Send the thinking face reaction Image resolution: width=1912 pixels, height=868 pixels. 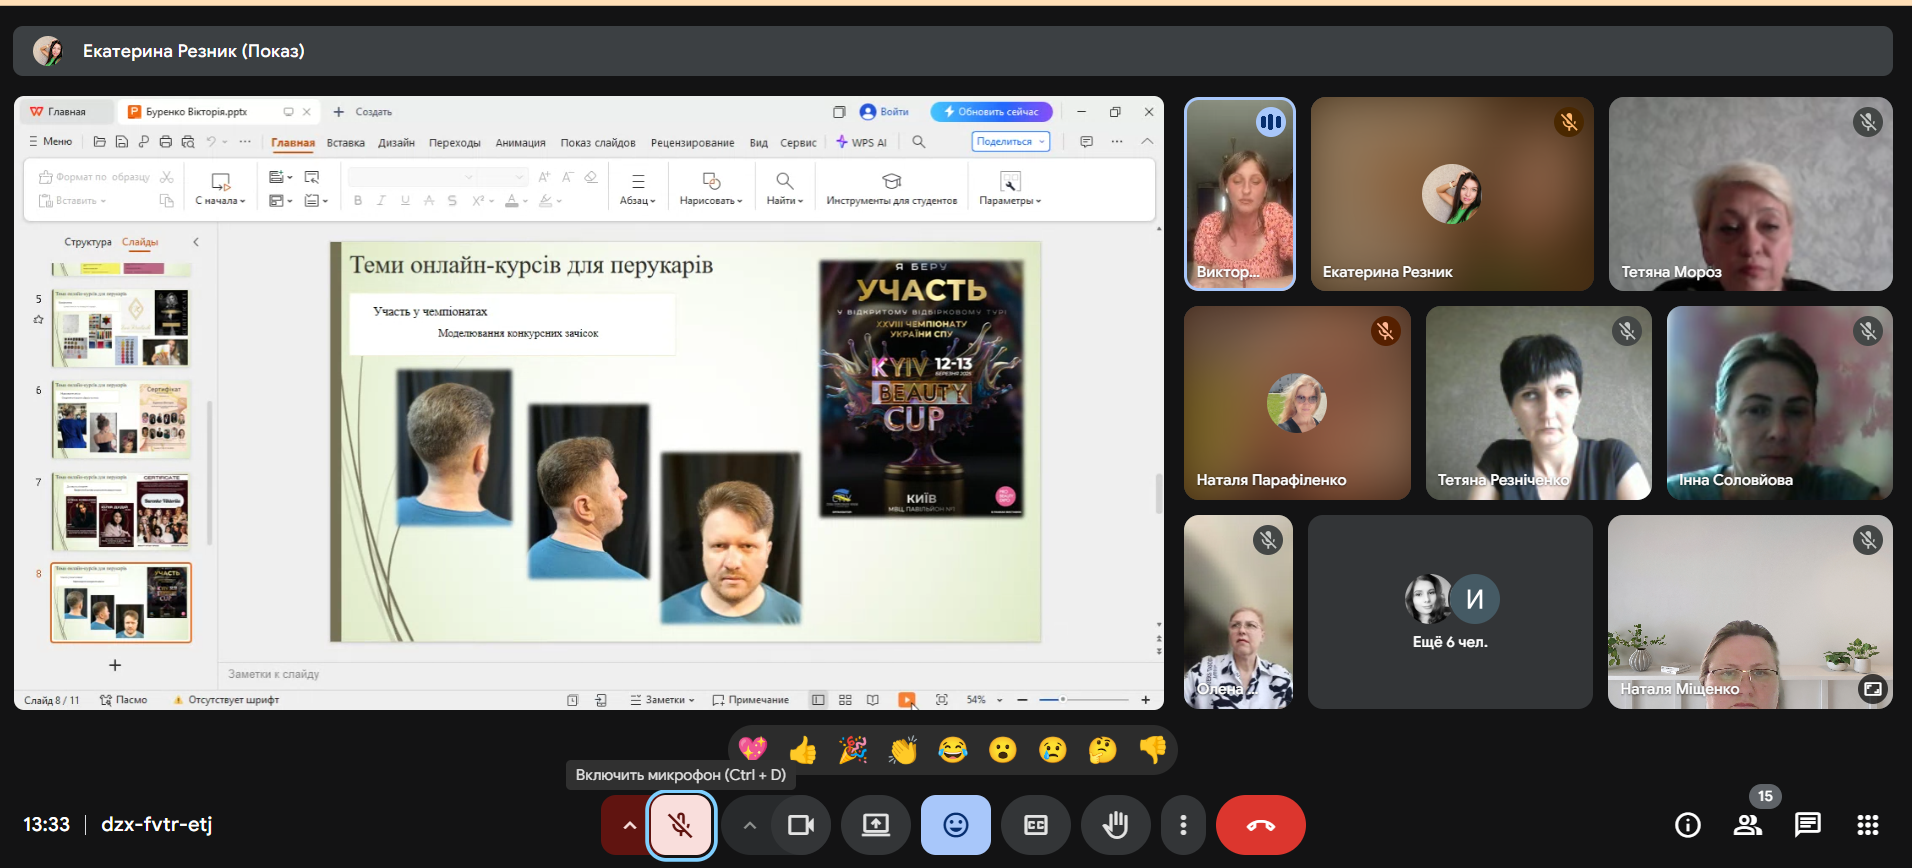coord(1103,749)
